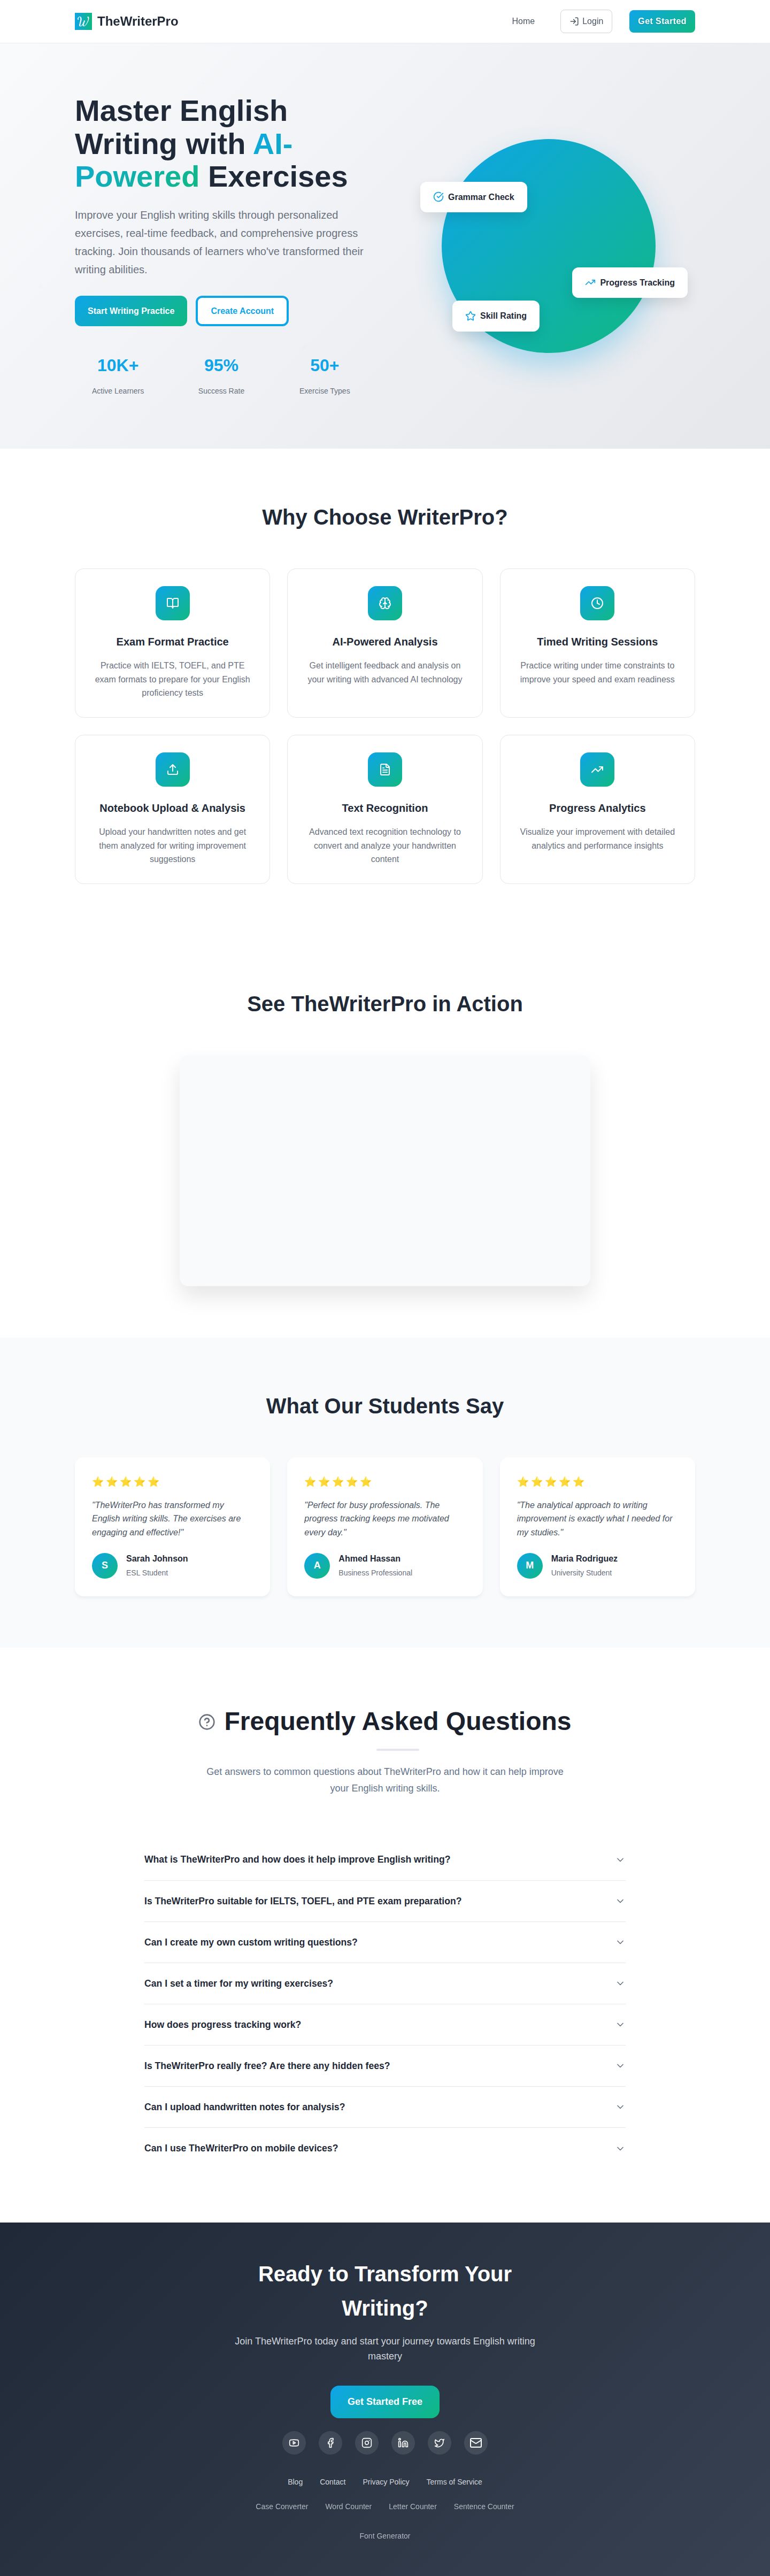The width and height of the screenshot is (770, 2576).
Task: Expand the custom writing questions FAQ
Action: pos(385,1942)
